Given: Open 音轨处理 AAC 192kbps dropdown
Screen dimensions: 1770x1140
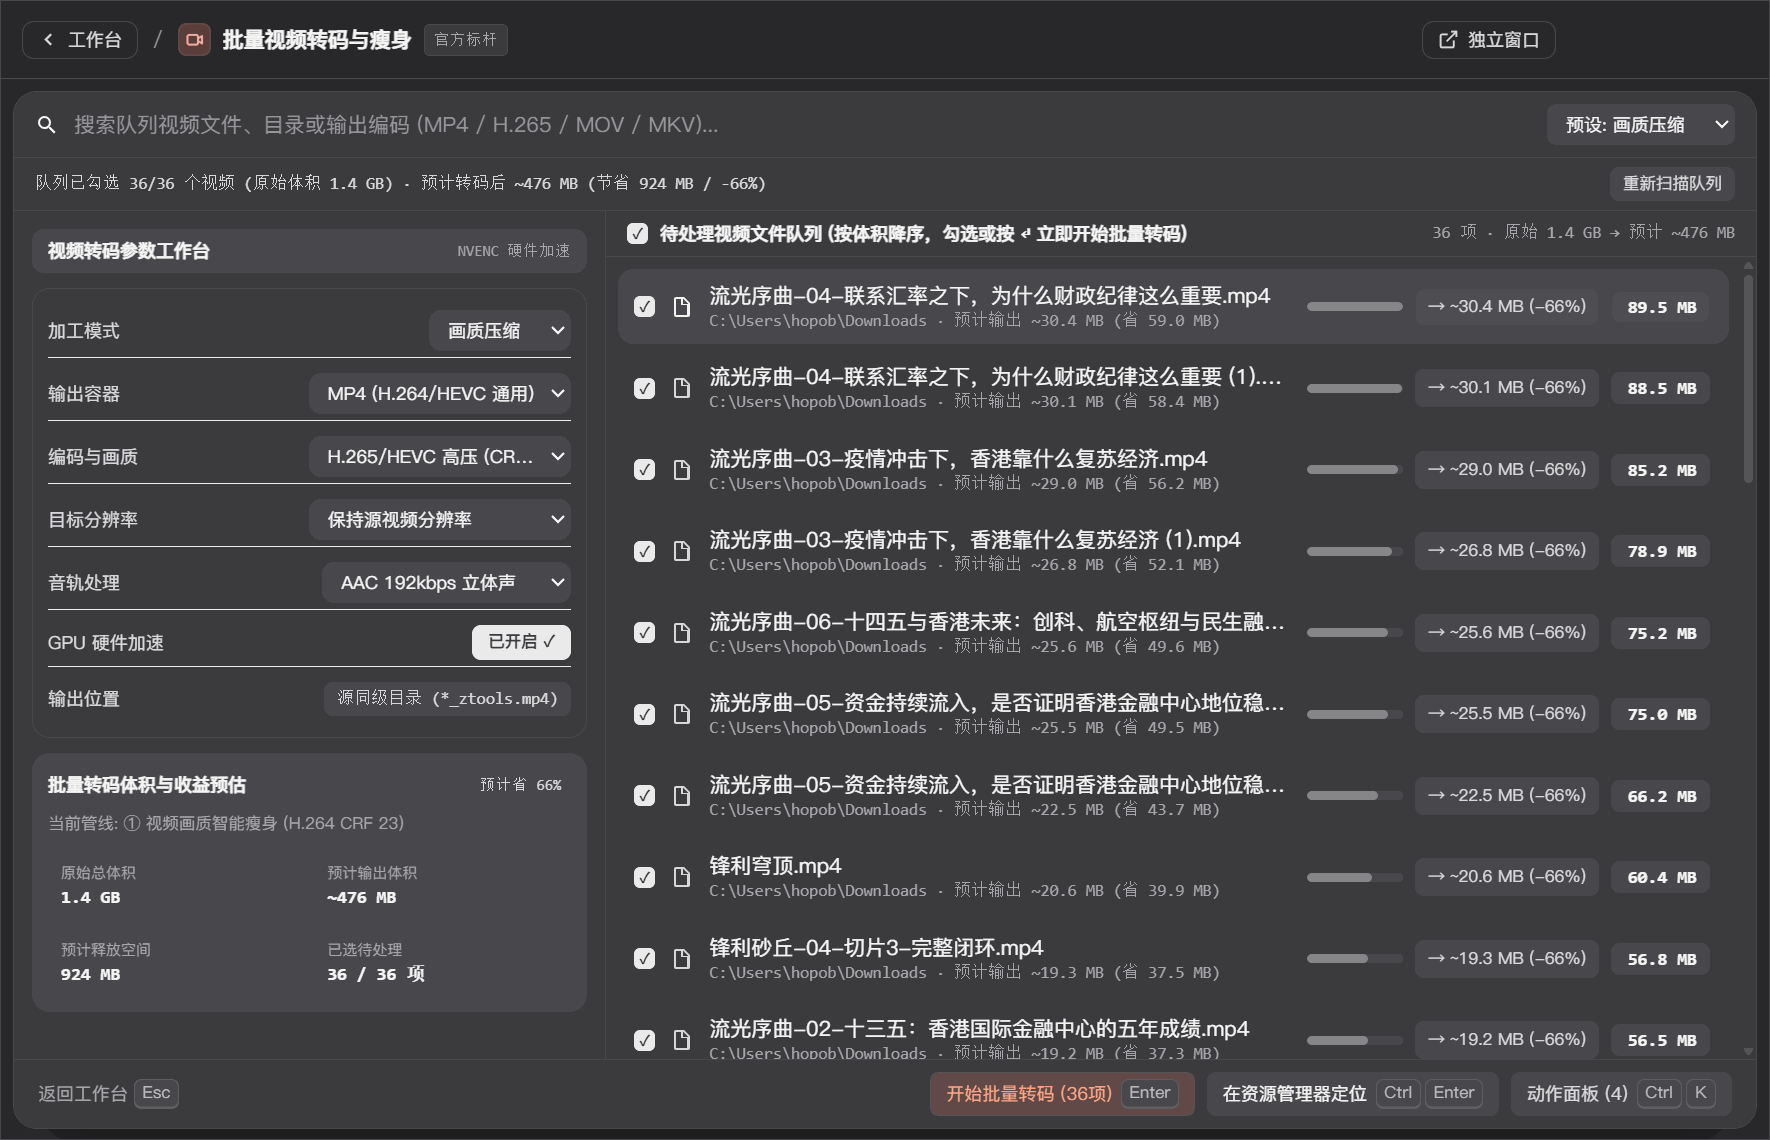Looking at the screenshot, I should click(446, 583).
